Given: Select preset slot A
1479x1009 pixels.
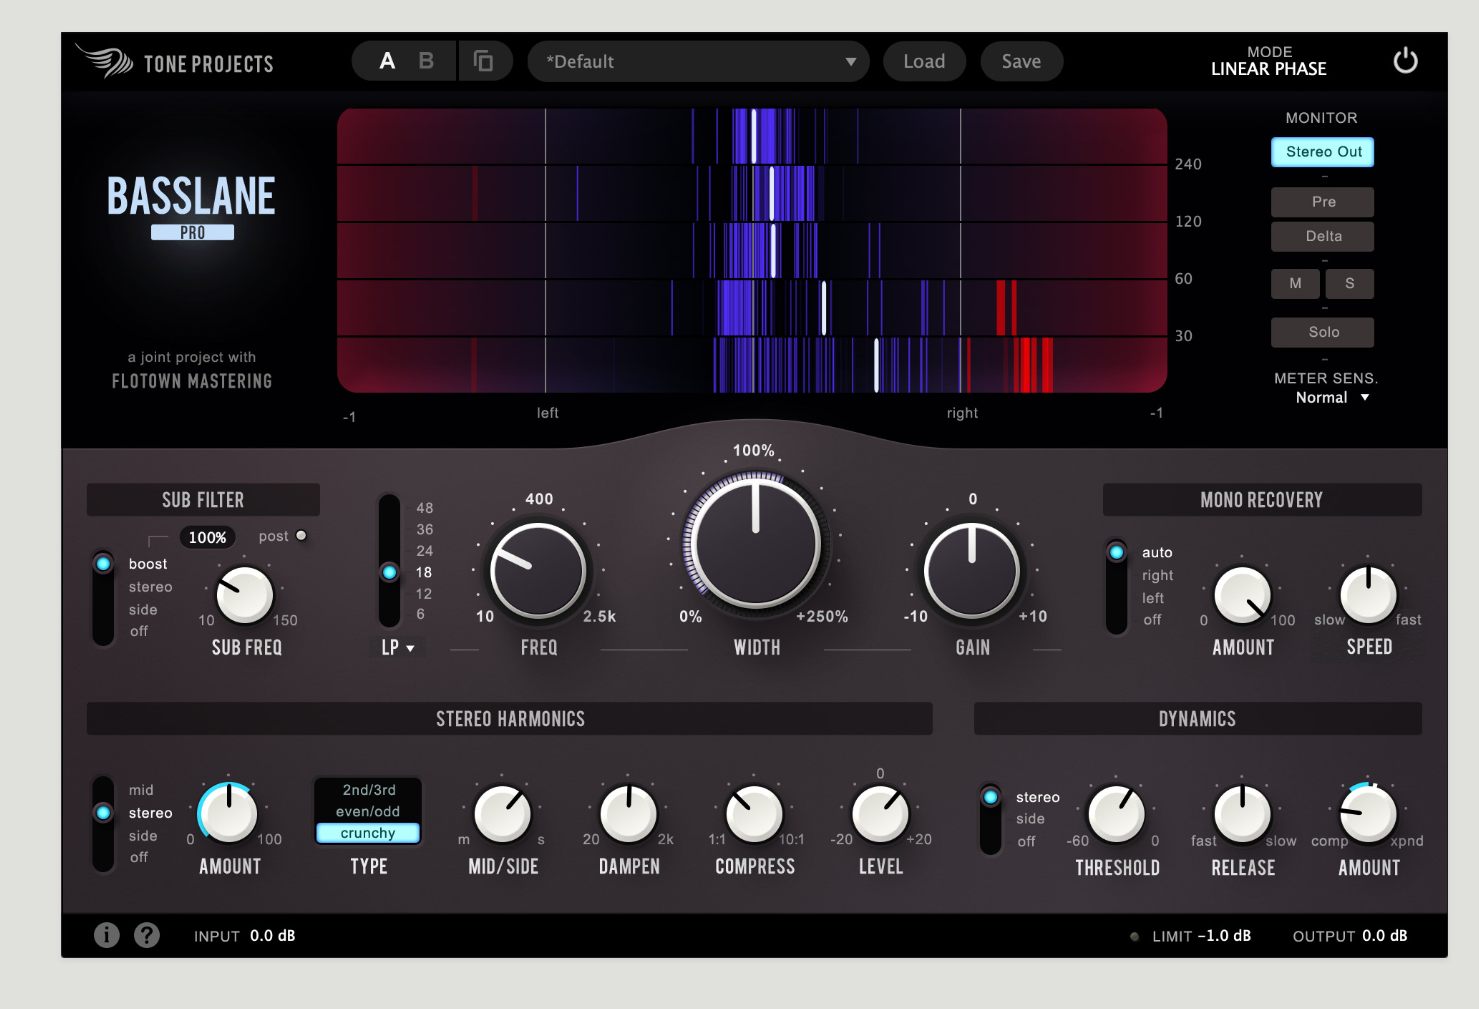Looking at the screenshot, I should pyautogui.click(x=388, y=61).
